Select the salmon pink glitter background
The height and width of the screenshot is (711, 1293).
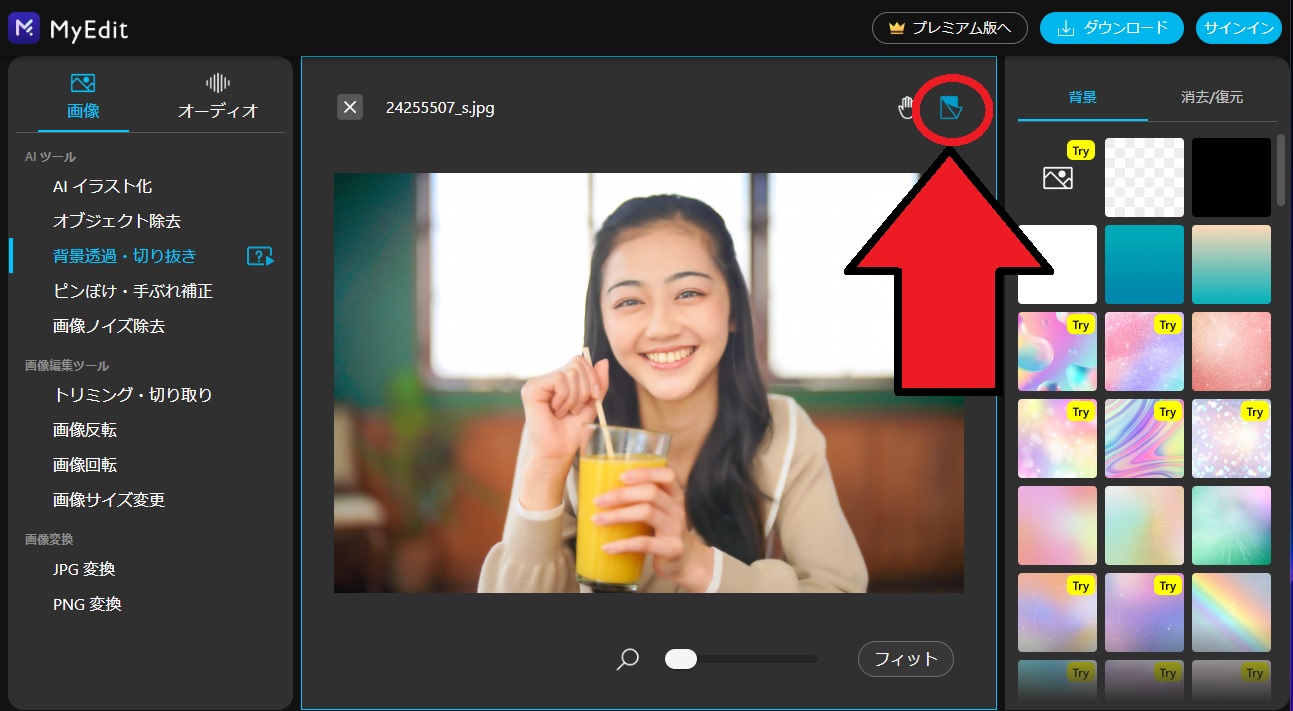(1231, 351)
